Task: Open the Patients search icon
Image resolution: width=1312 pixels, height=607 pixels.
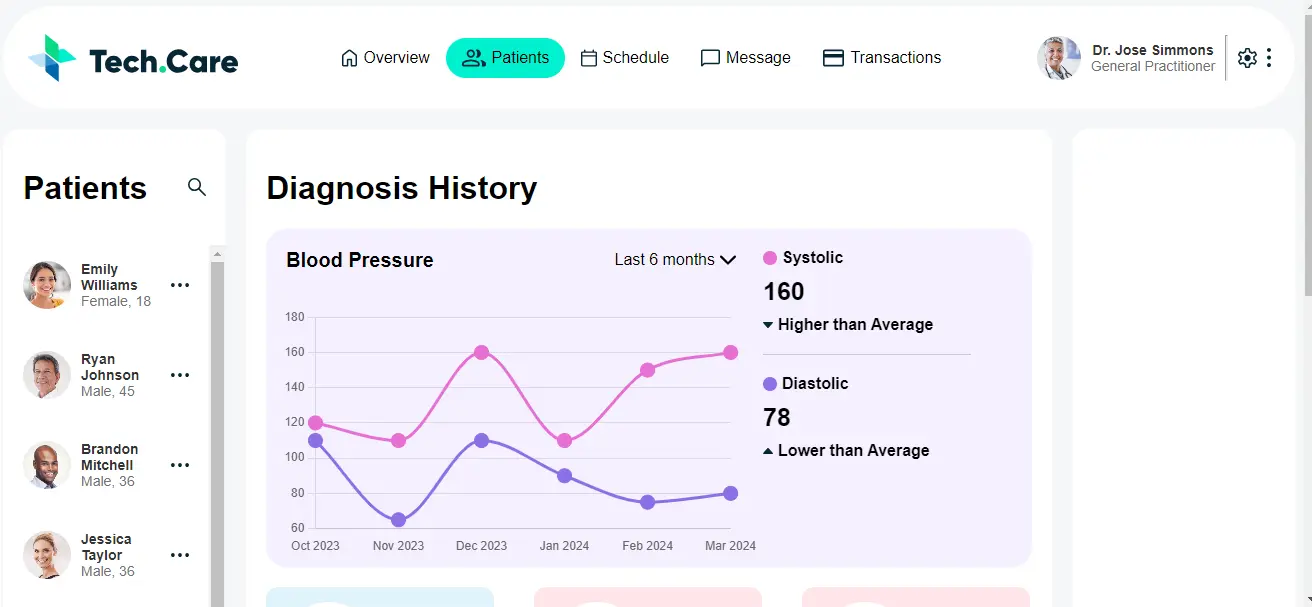Action: coord(197,187)
